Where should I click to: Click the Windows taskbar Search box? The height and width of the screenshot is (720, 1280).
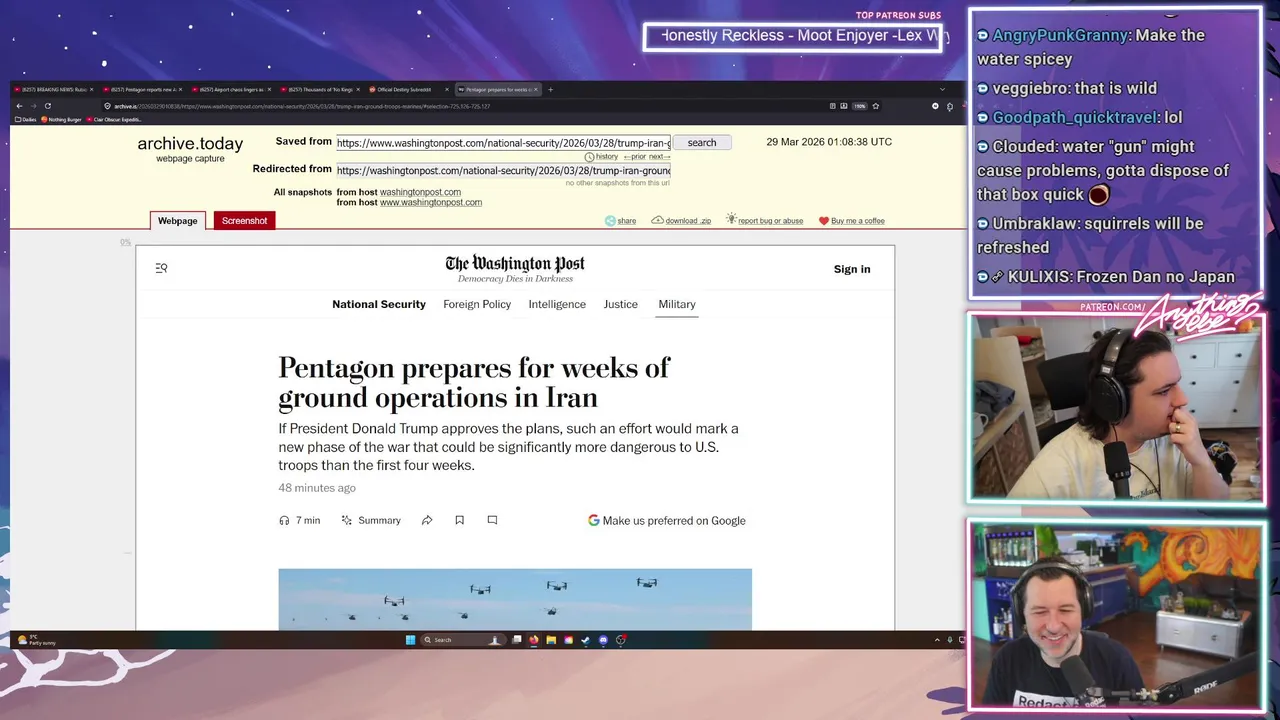click(463, 640)
